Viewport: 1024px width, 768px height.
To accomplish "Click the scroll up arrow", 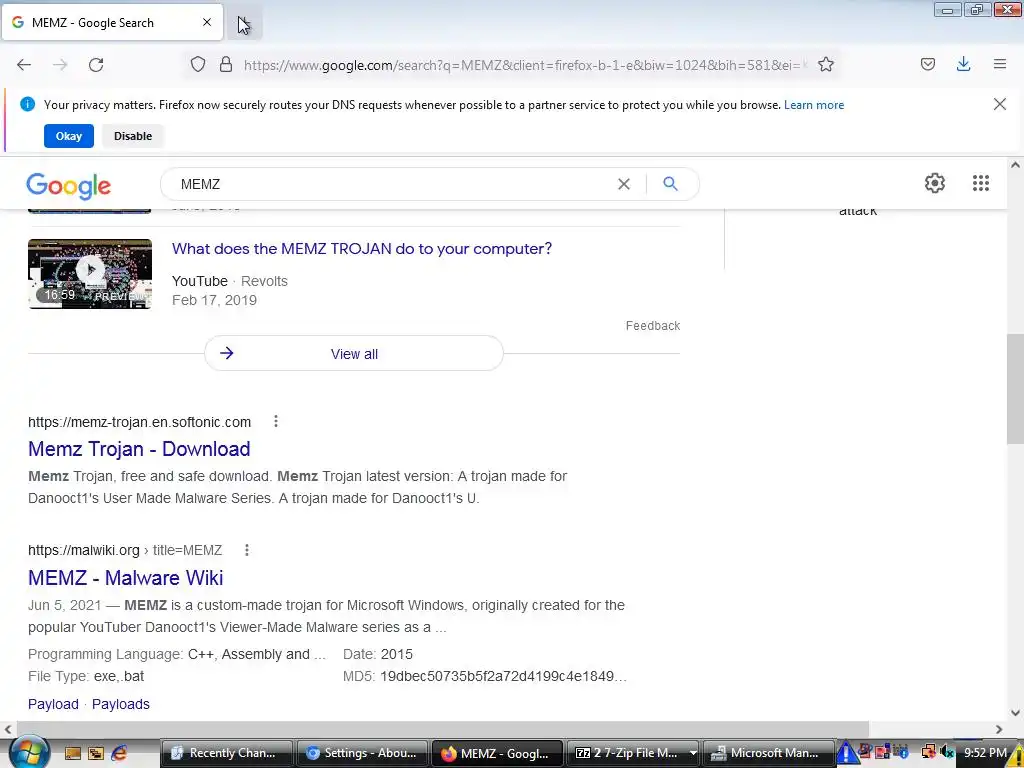I will tap(1015, 165).
